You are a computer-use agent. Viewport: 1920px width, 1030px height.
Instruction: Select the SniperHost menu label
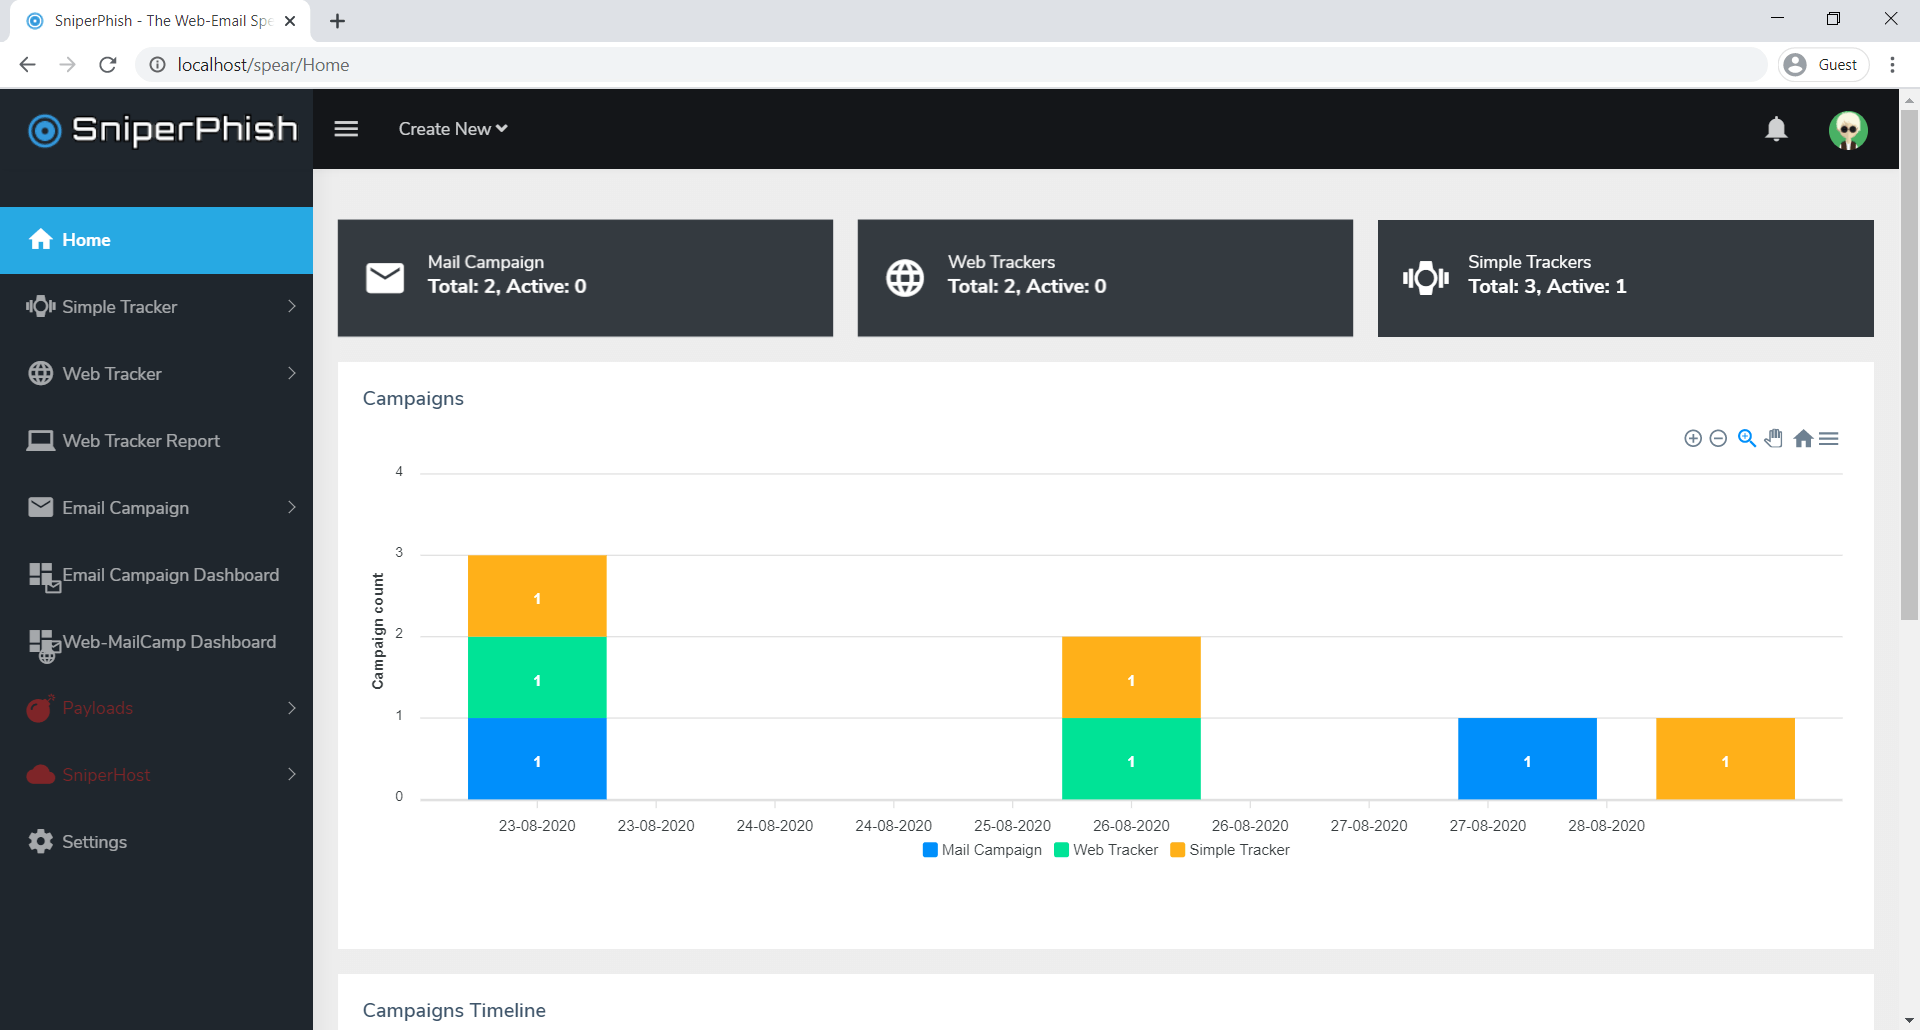(x=106, y=775)
